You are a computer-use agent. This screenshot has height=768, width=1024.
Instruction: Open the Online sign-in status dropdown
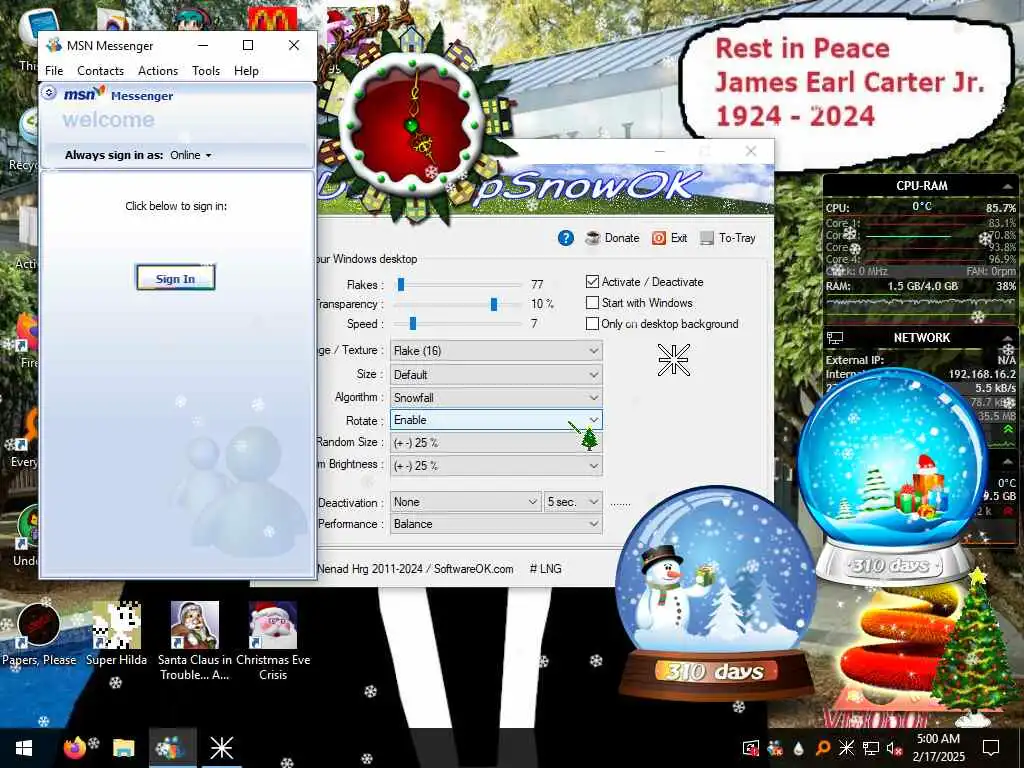click(191, 155)
